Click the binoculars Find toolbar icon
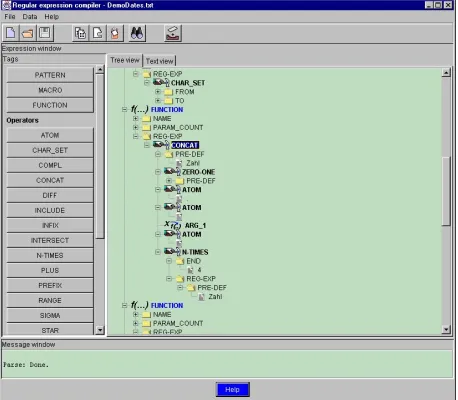458x400 pixels. 137,33
